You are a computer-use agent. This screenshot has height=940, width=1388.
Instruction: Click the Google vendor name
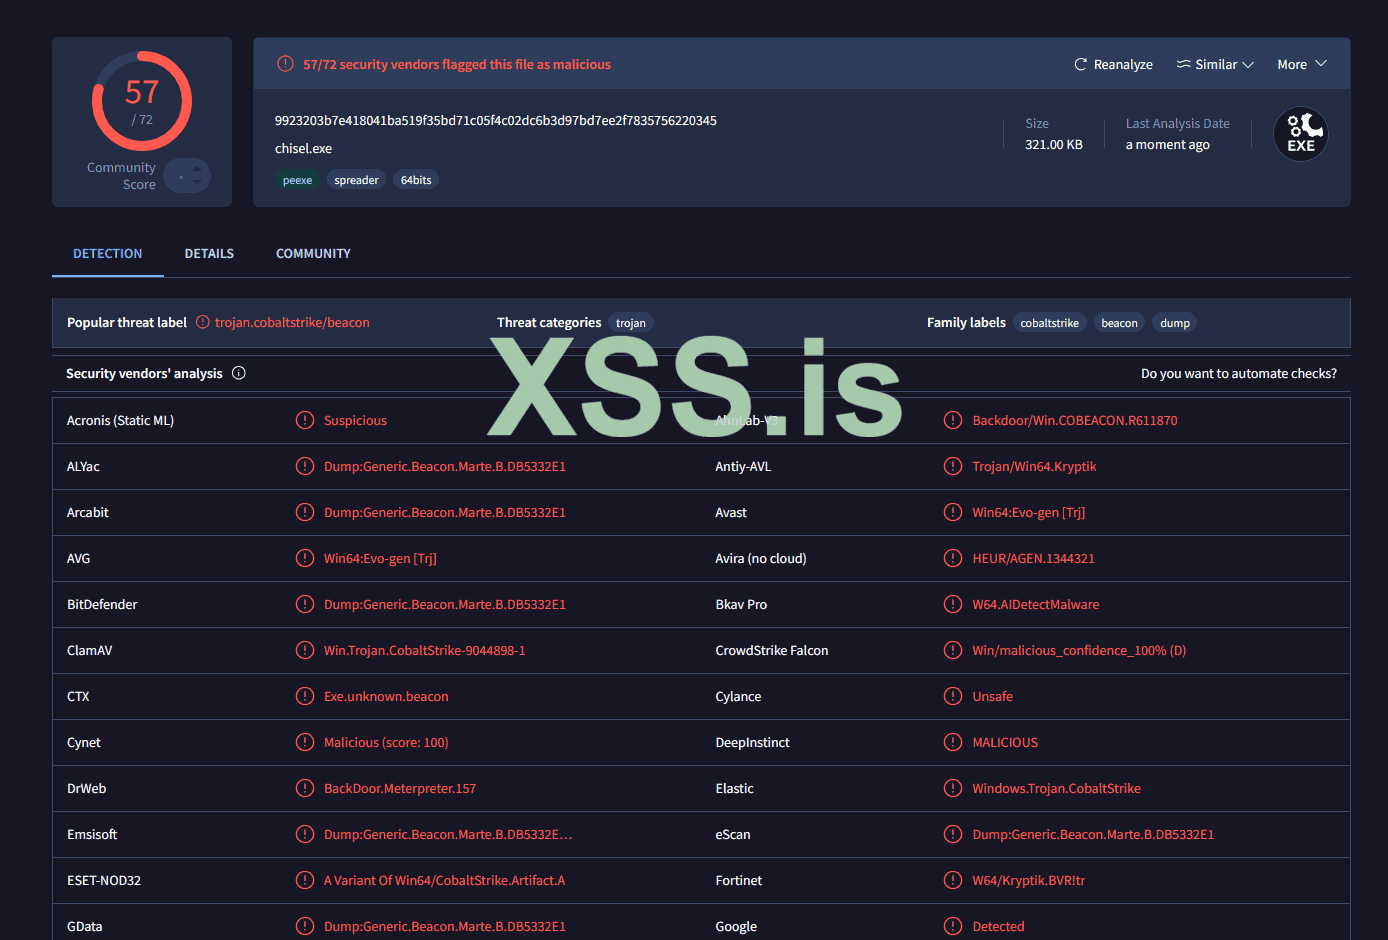[736, 926]
